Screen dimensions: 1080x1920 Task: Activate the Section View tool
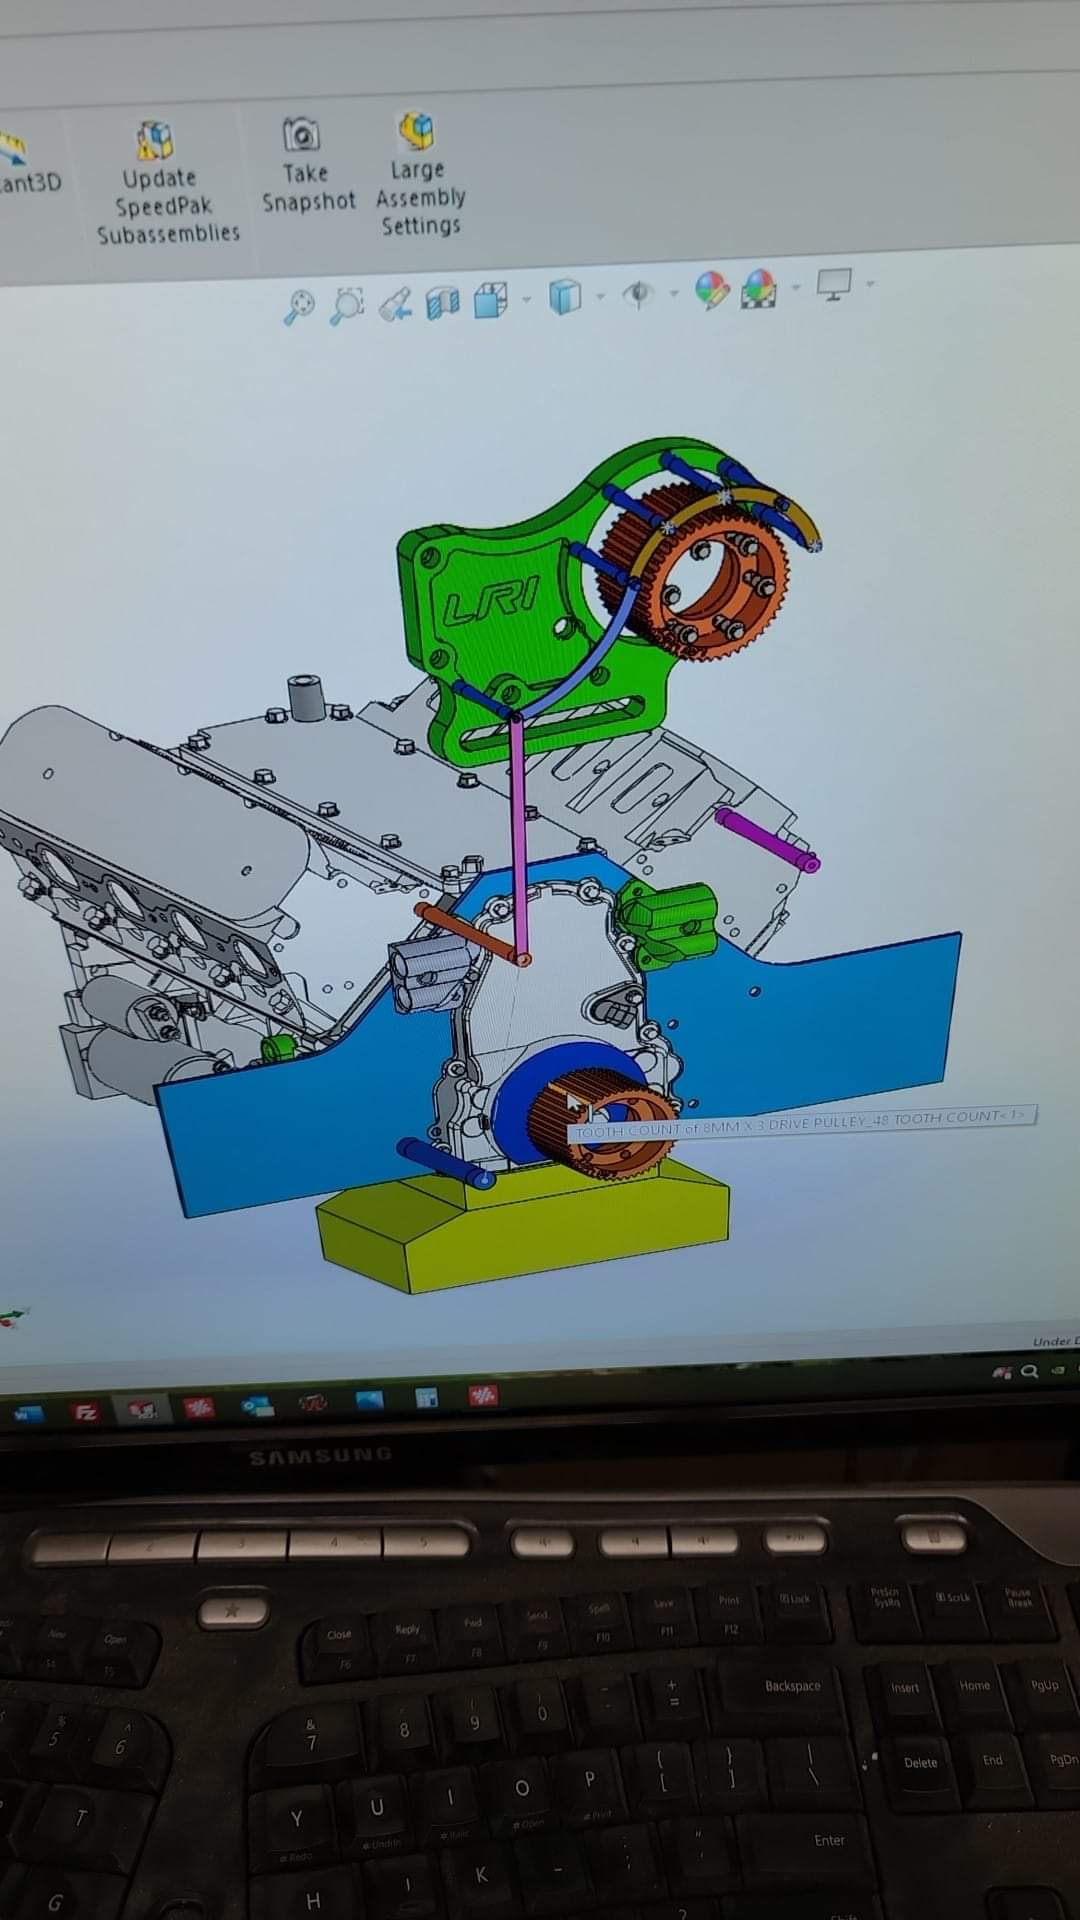tap(442, 301)
